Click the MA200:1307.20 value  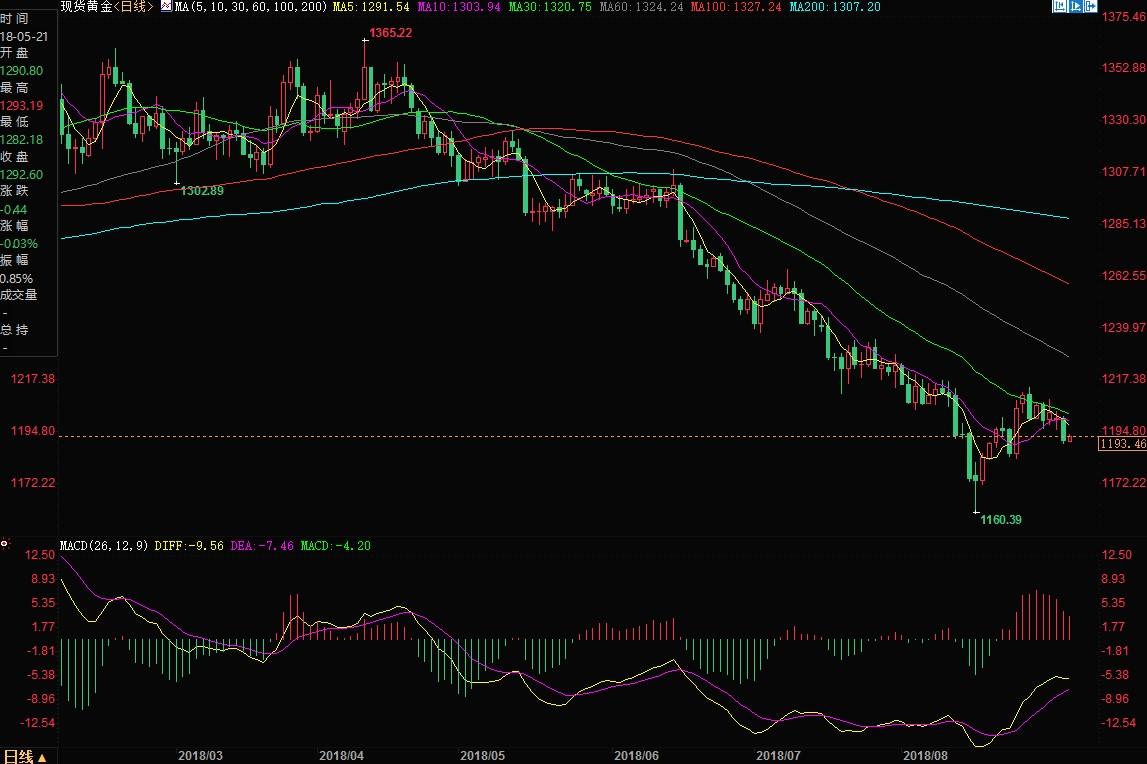click(x=835, y=7)
